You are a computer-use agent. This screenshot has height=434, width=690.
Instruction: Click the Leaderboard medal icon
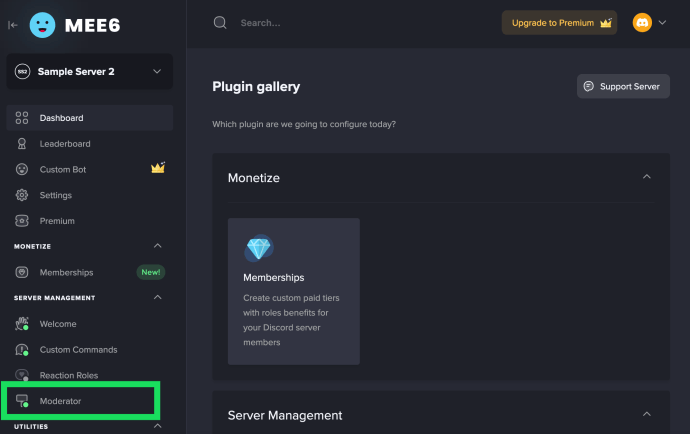click(x=22, y=143)
